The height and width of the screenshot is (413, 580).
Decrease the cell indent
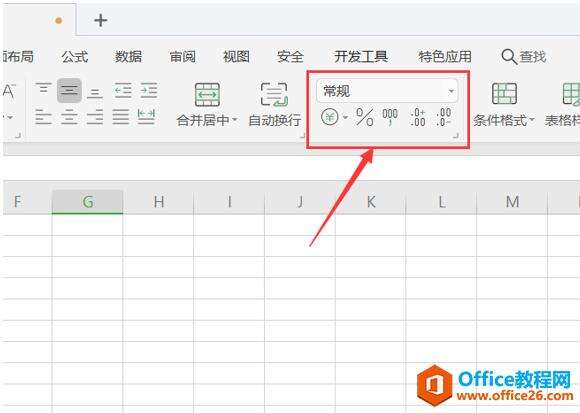pyautogui.click(x=123, y=91)
